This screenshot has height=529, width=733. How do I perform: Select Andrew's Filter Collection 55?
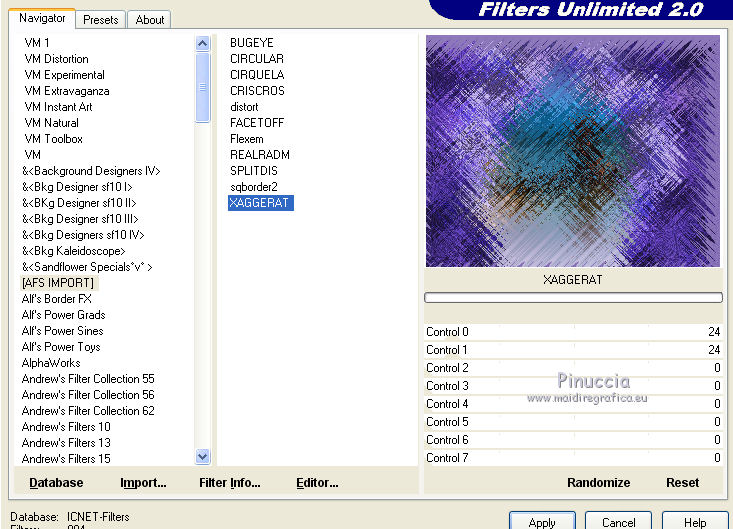(x=88, y=379)
